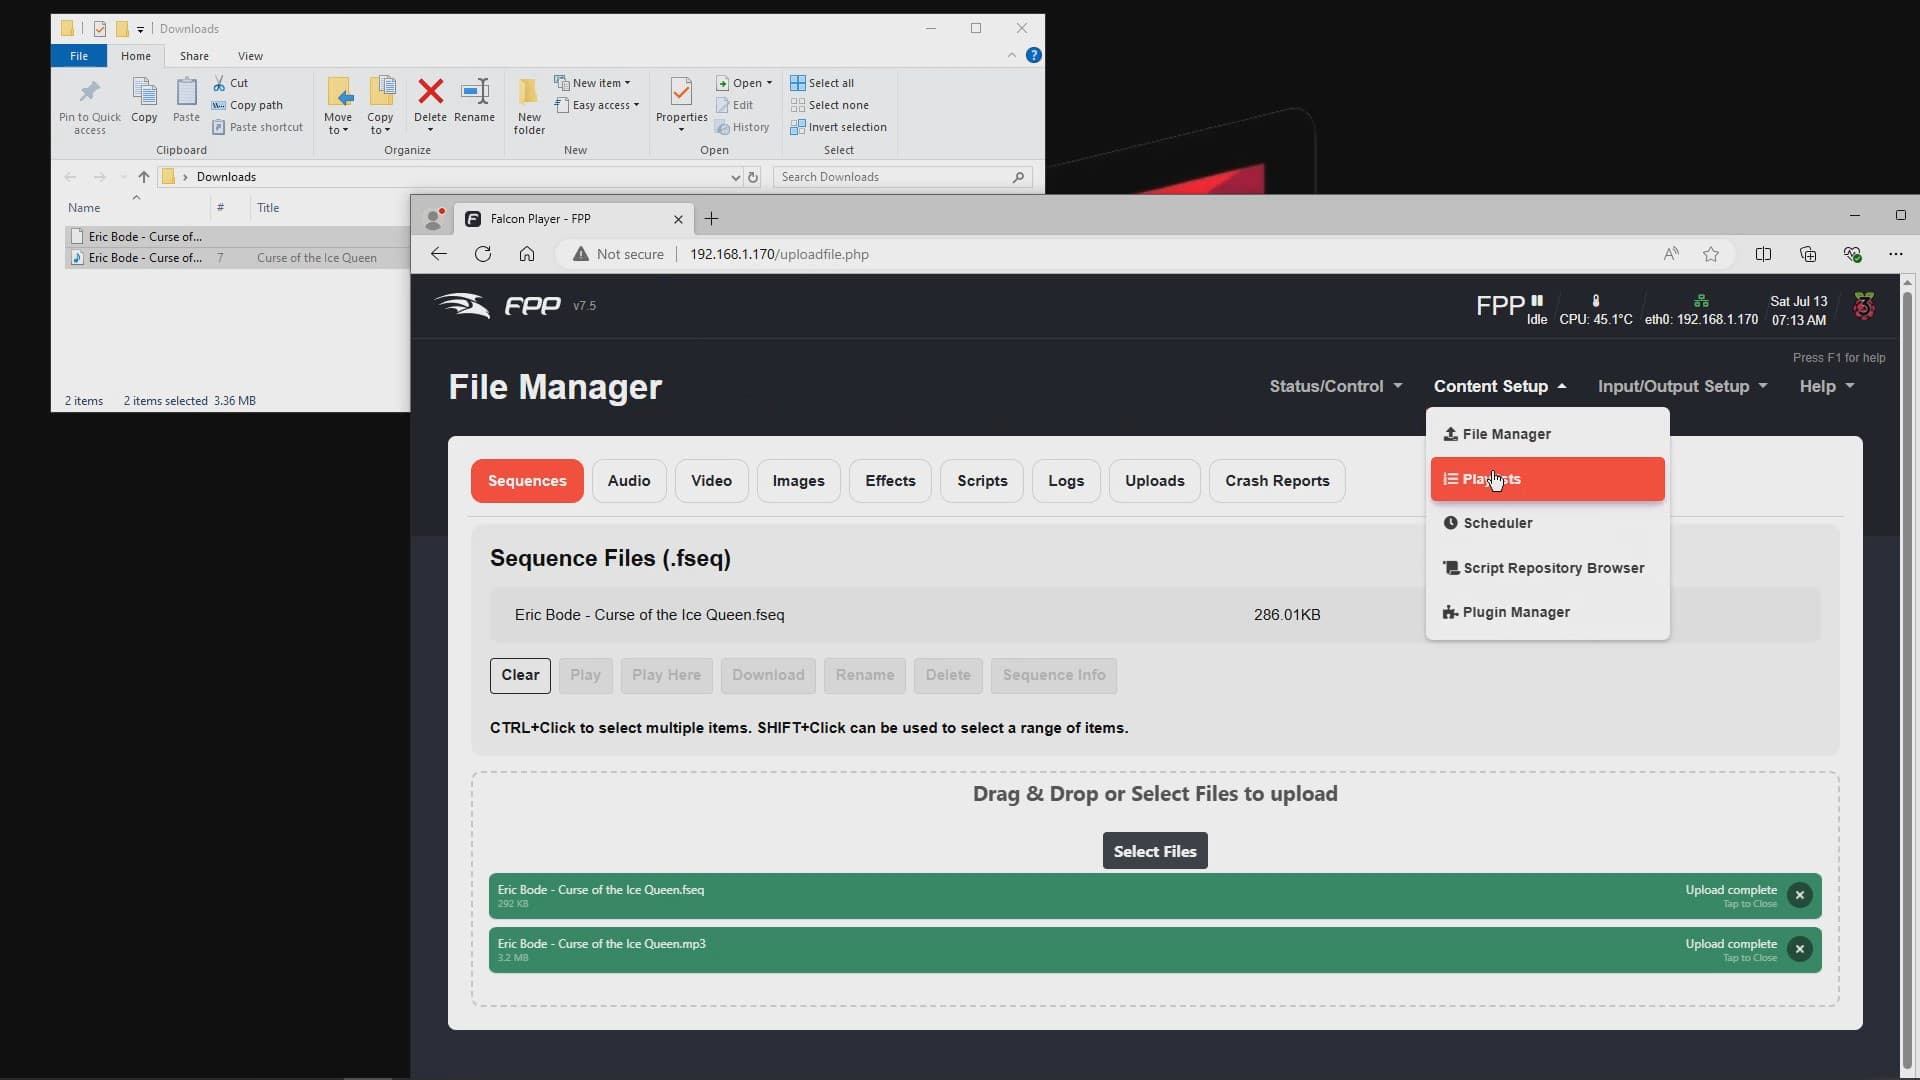Click Select all in Explorer ribbon
The image size is (1920, 1080).
pos(822,83)
